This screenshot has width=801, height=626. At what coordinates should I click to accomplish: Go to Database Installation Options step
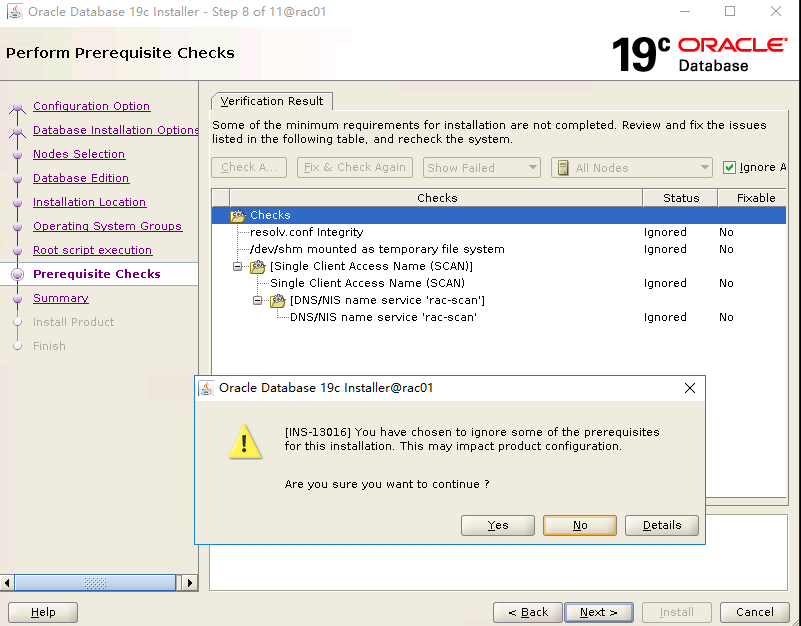point(115,130)
